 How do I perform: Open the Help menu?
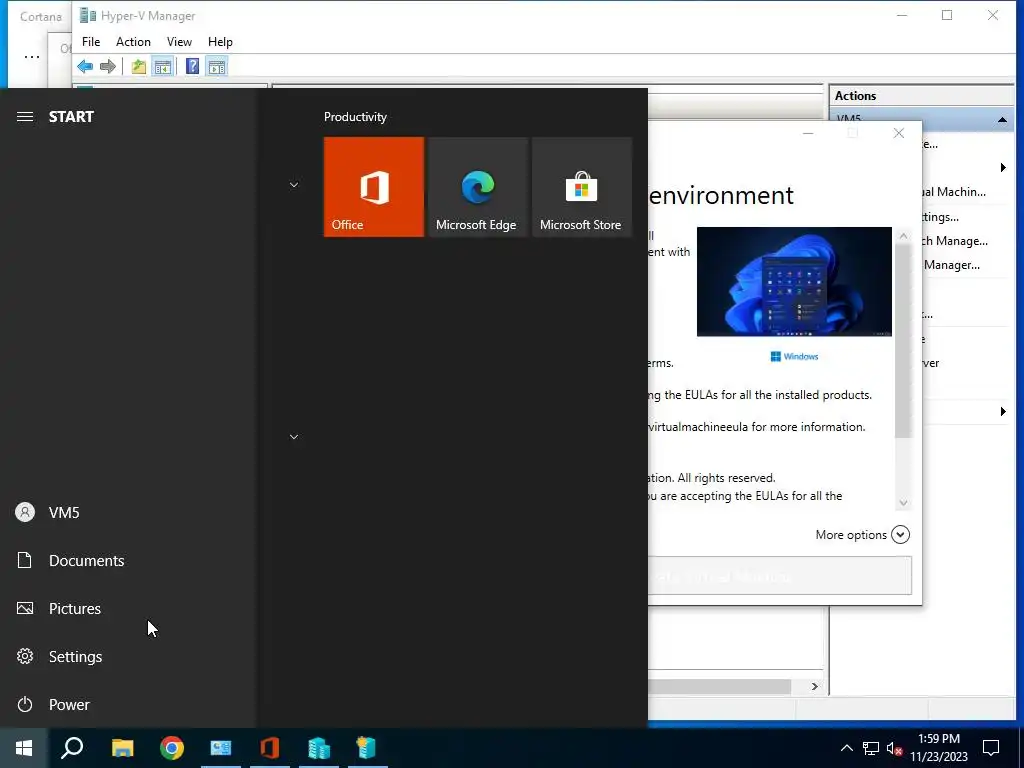(x=220, y=42)
